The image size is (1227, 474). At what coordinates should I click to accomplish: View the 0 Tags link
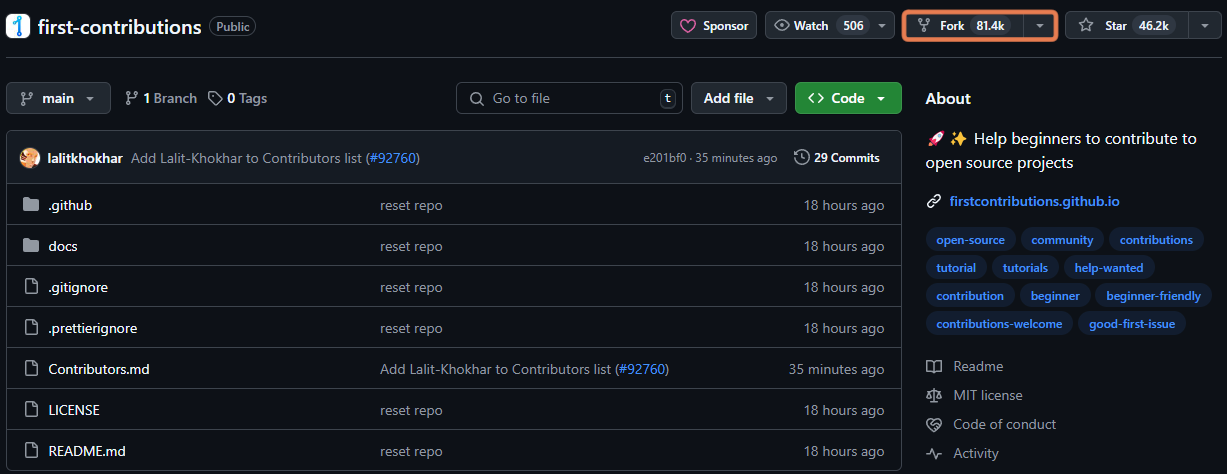click(x=237, y=98)
